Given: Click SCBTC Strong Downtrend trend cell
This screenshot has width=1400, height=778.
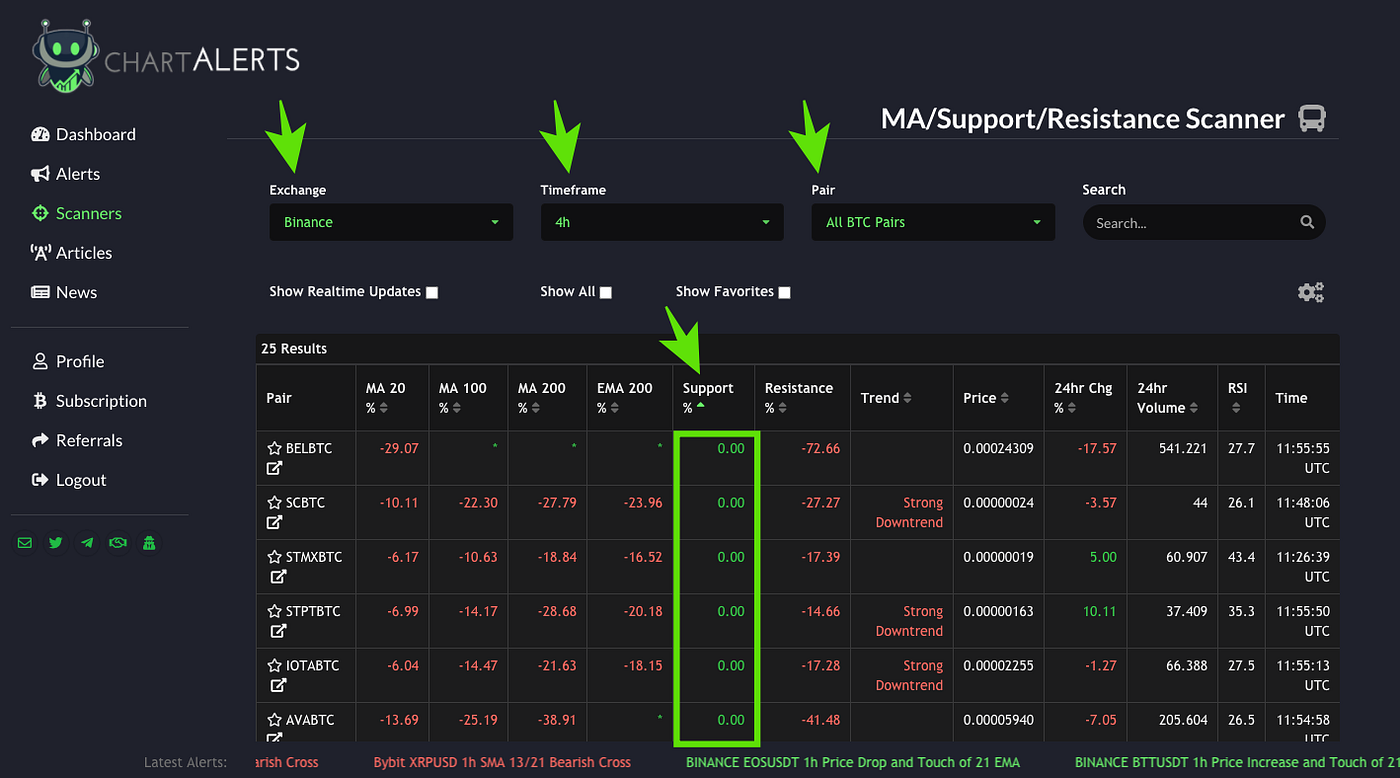Looking at the screenshot, I should pos(909,512).
